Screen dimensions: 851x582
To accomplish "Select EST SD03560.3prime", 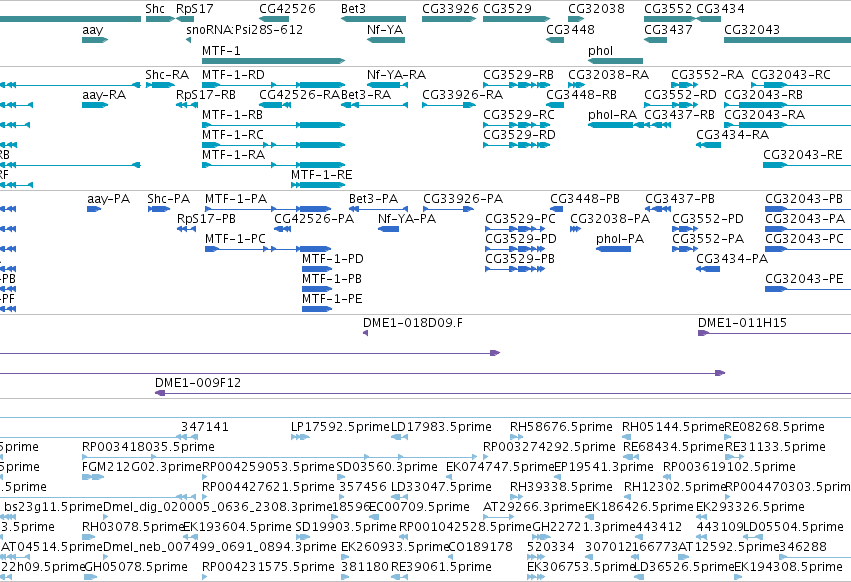I will click(342, 477).
